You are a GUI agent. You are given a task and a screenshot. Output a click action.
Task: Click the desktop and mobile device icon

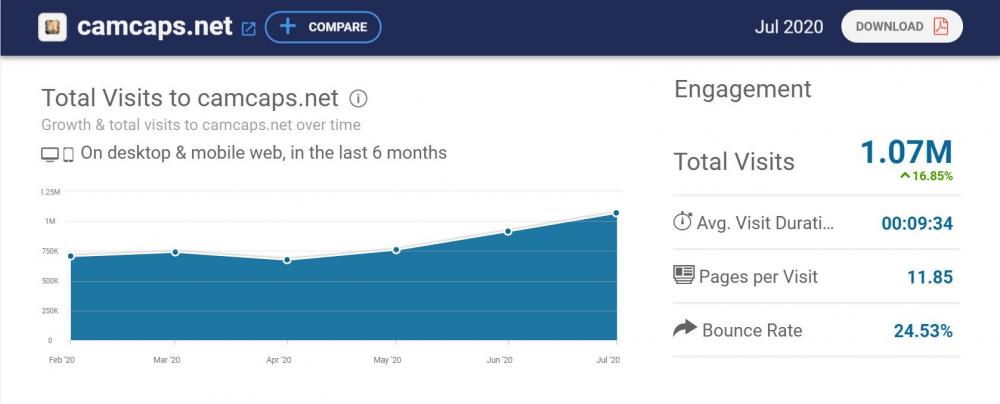(x=57, y=154)
